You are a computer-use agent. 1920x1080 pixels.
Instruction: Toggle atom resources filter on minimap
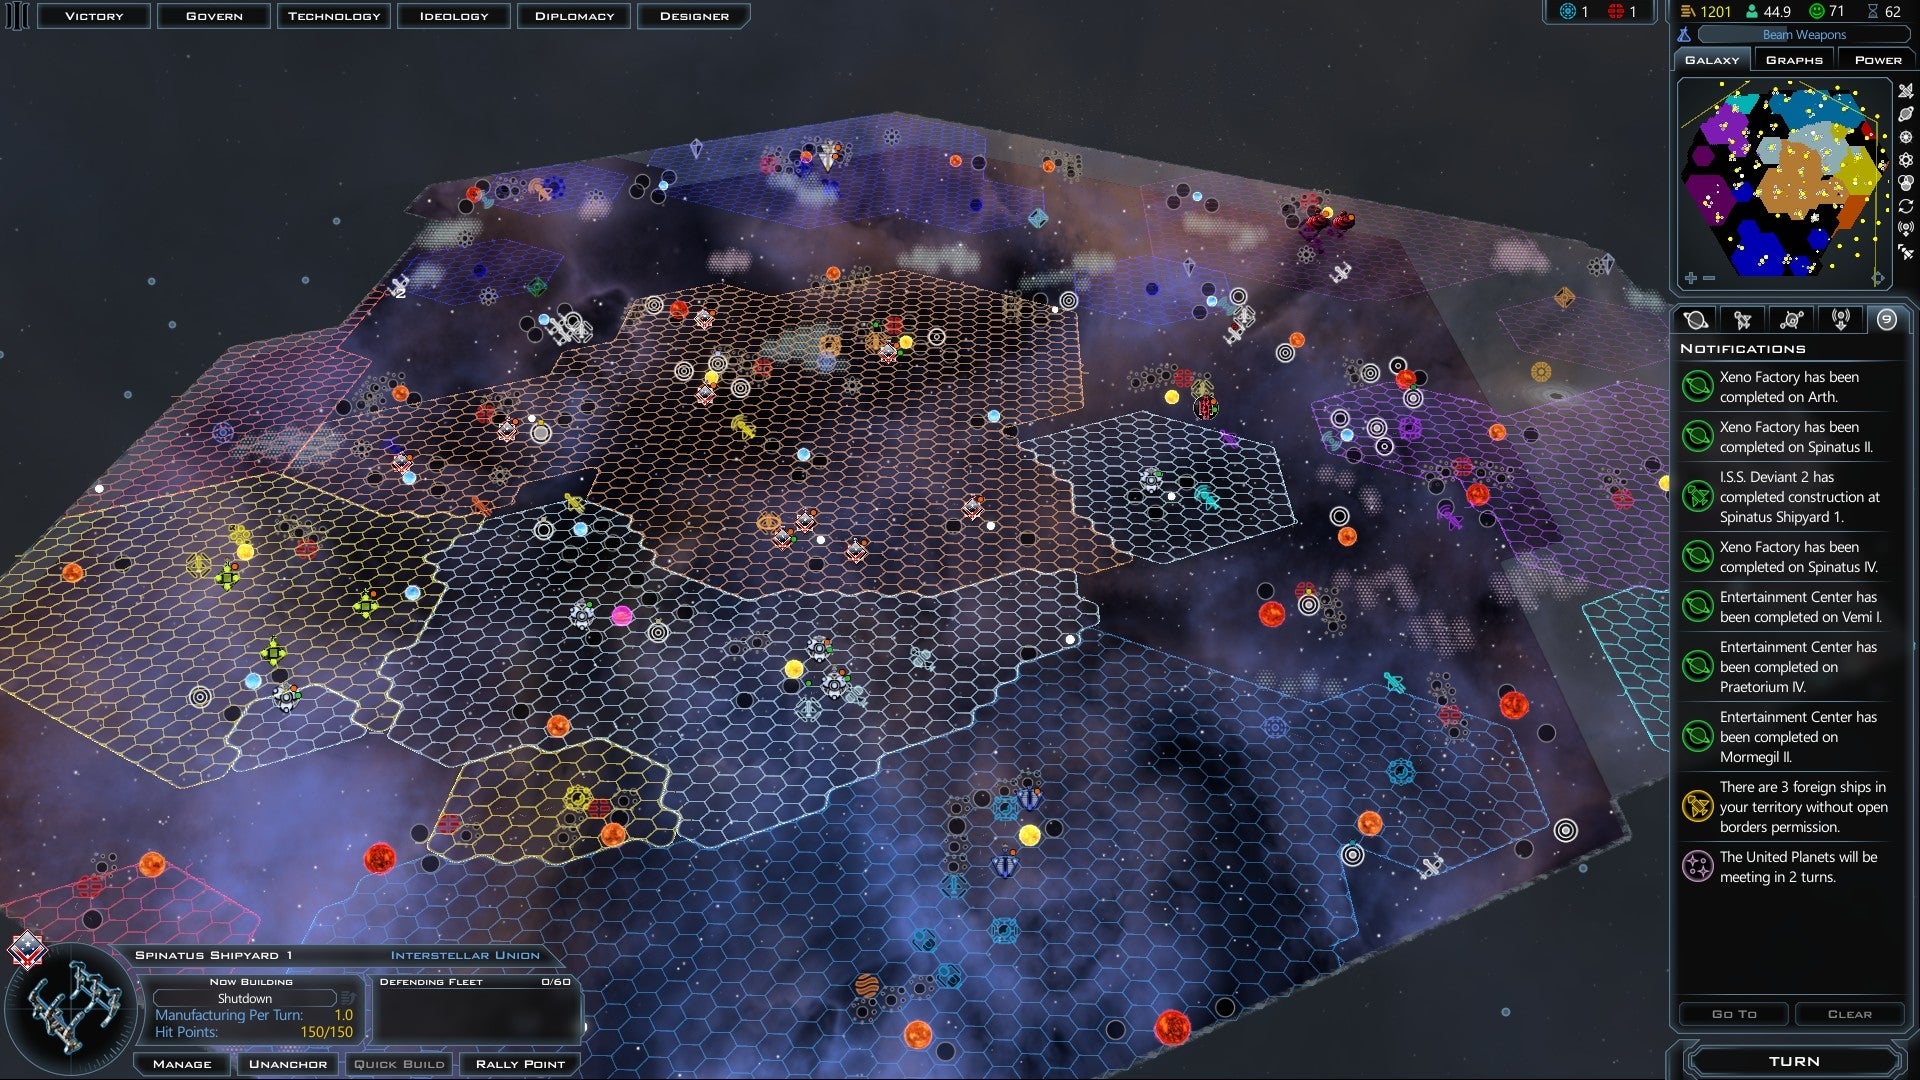(x=1906, y=160)
